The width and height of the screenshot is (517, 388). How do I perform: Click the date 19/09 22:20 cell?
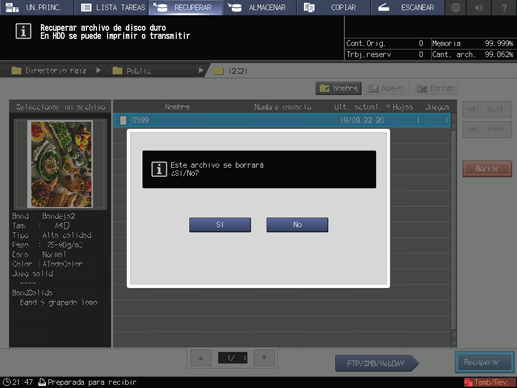click(x=362, y=120)
